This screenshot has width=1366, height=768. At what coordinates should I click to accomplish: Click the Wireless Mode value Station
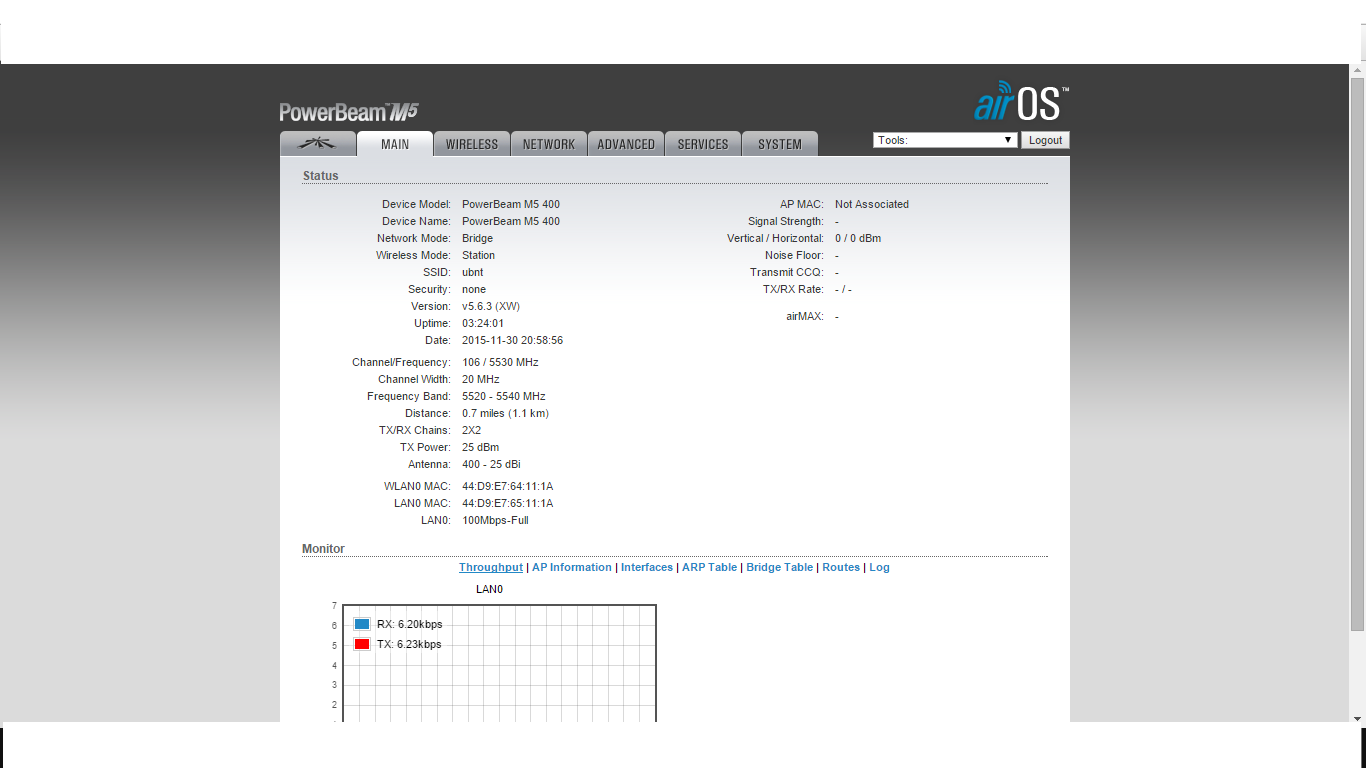478,255
